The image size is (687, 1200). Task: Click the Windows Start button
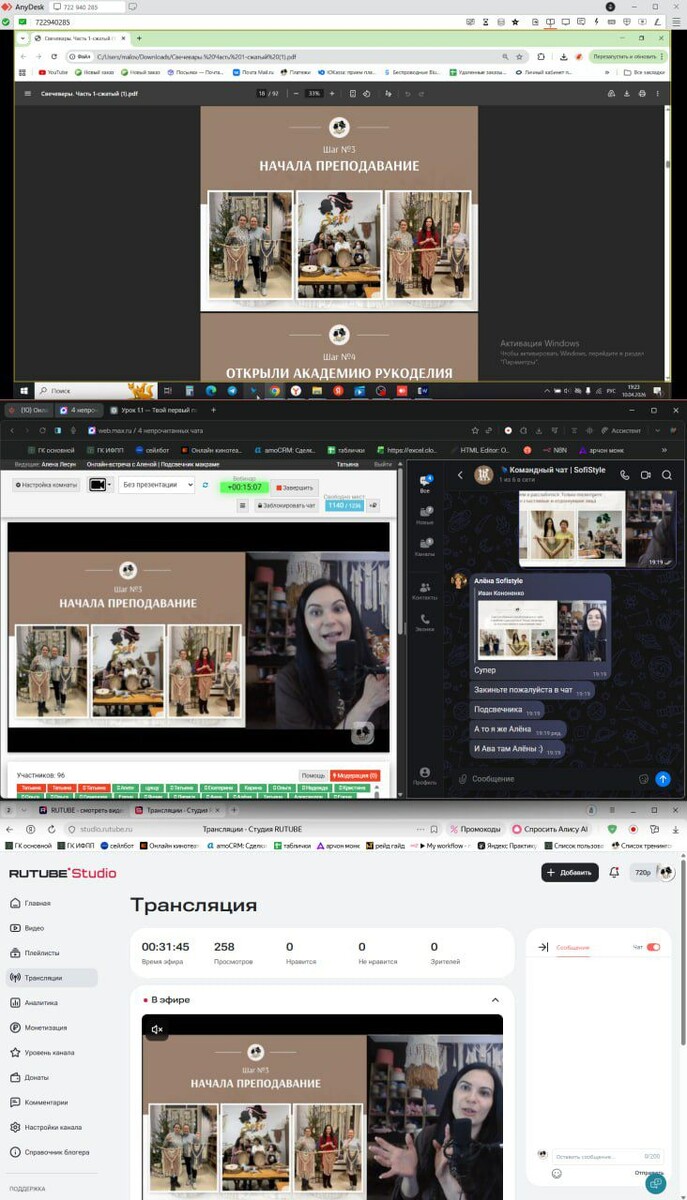23,390
